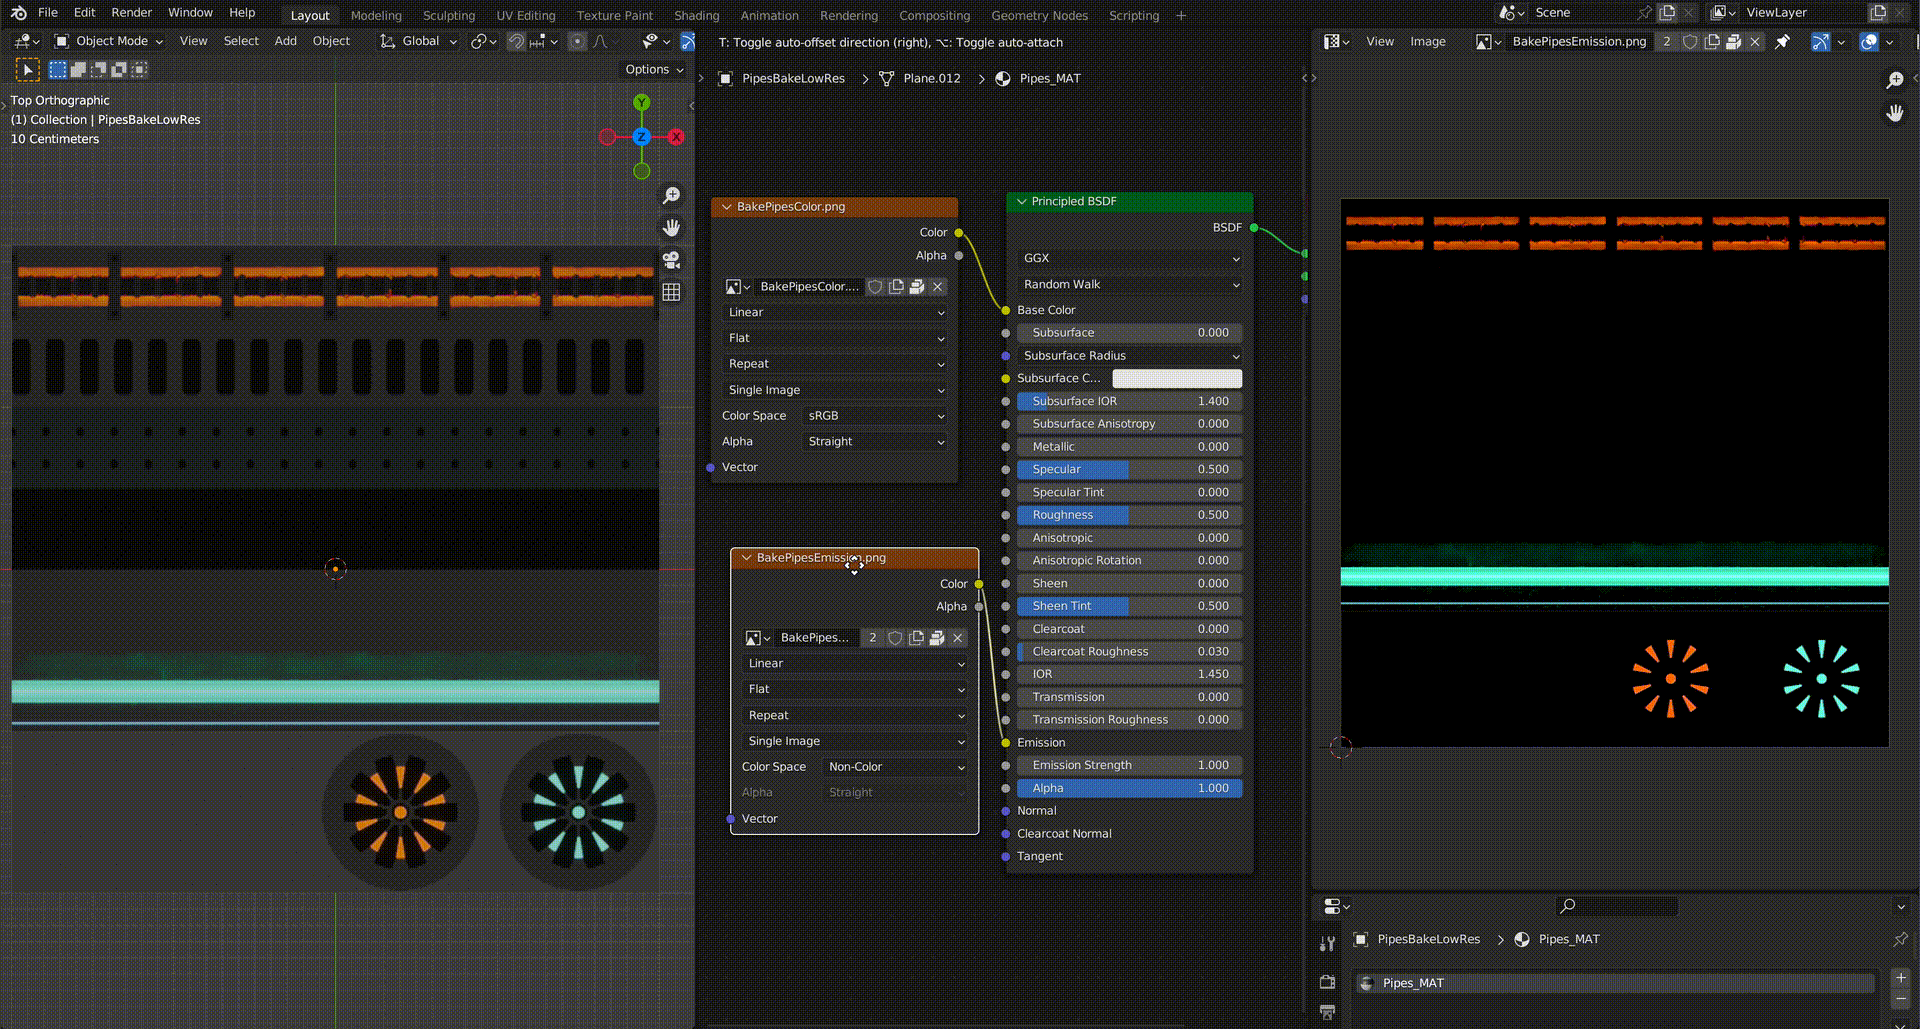Toggle proportional editing in viewport header
The height and width of the screenshot is (1029, 1920).
[577, 42]
